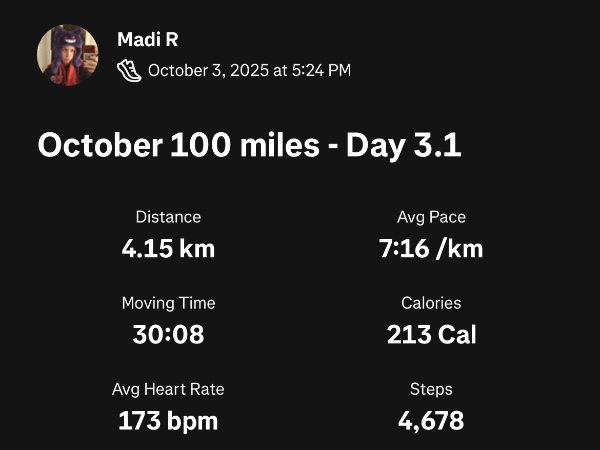Screen dimensions: 600x450
Task: Click the Avg Heart Rate label
Action: (x=168, y=389)
